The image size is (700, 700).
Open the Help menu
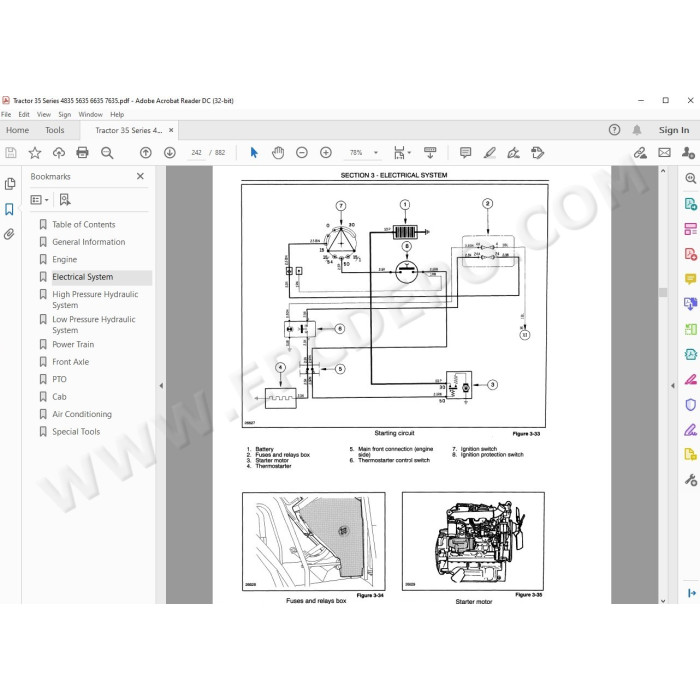[x=117, y=115]
